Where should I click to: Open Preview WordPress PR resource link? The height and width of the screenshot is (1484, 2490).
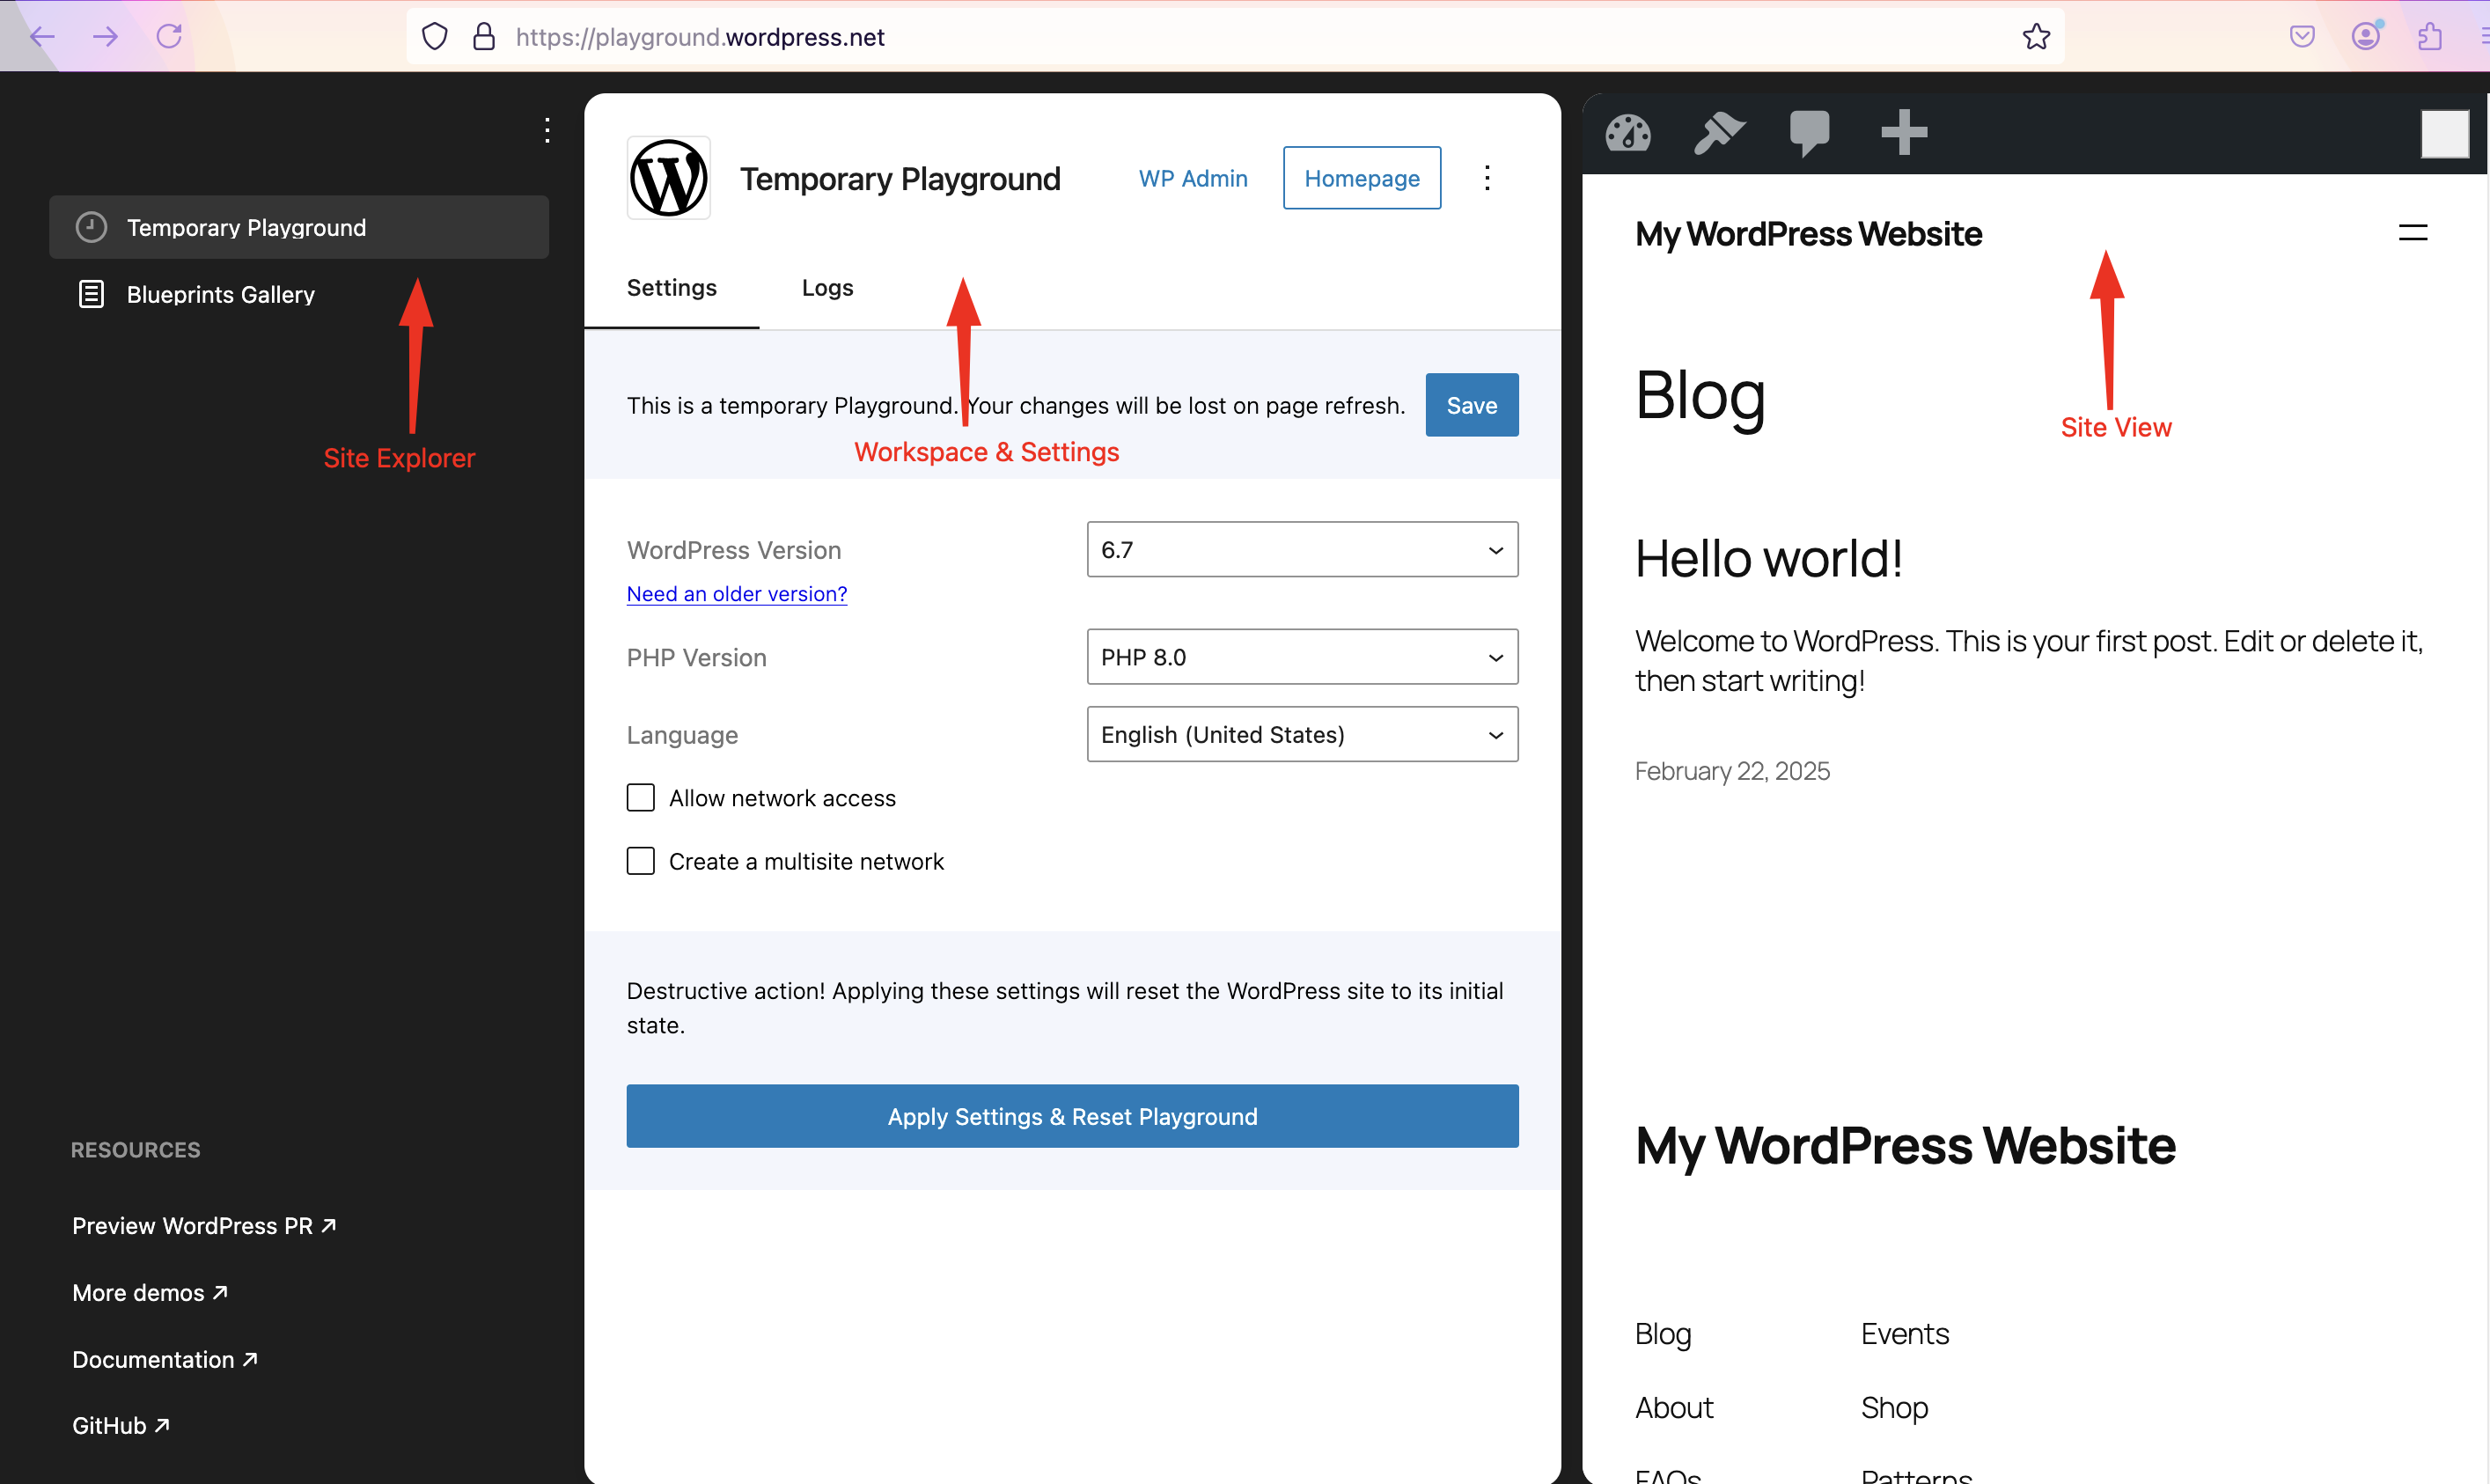204,1225
